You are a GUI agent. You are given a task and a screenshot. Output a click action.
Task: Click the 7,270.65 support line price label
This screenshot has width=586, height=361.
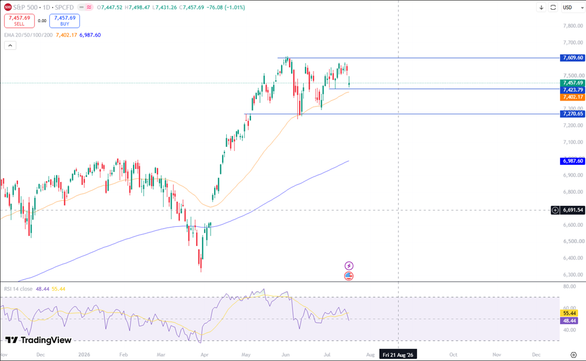click(x=572, y=114)
